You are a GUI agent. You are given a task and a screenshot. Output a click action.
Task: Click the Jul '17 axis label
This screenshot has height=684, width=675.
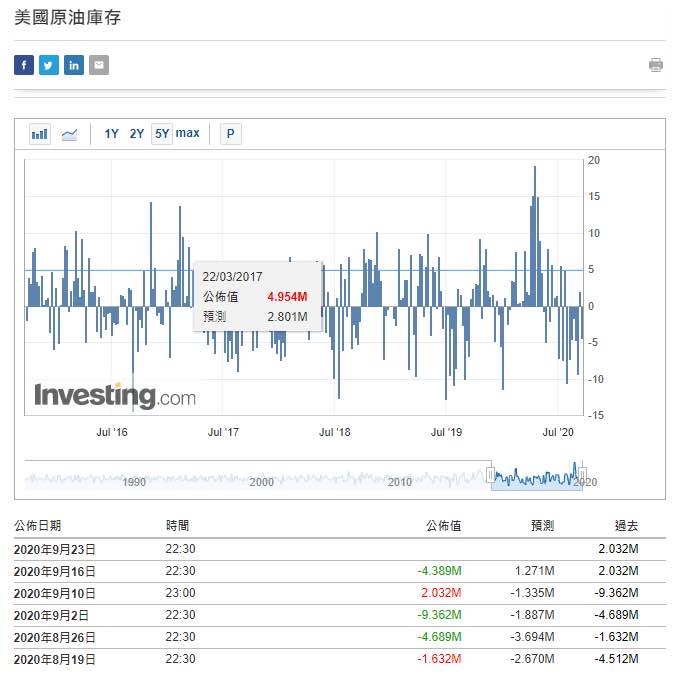pyautogui.click(x=223, y=432)
